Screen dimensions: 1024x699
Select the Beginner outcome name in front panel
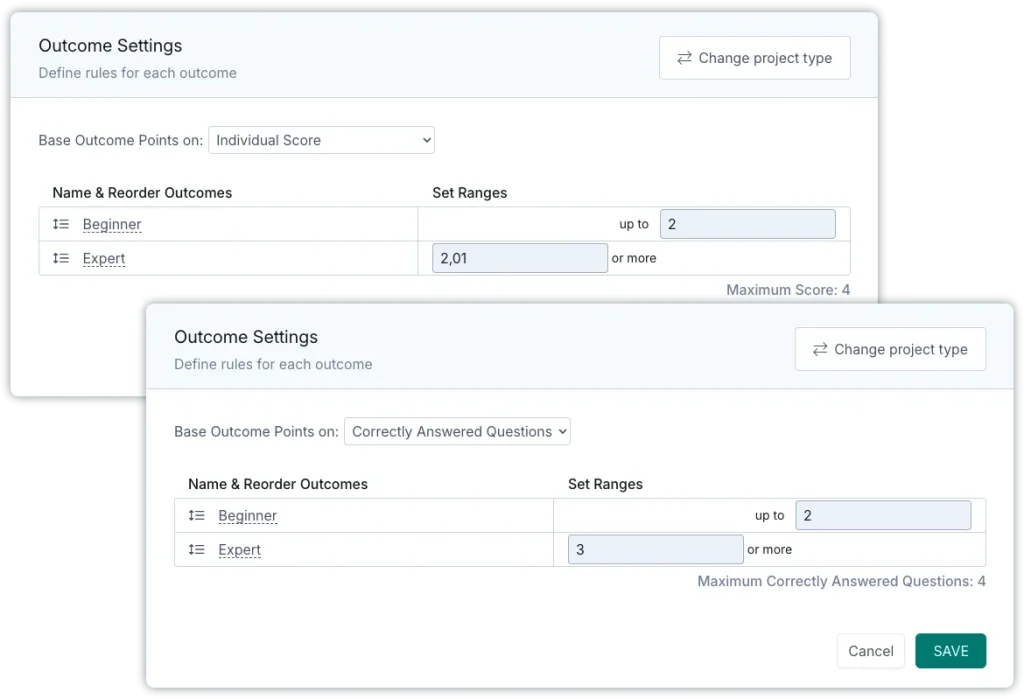click(247, 516)
